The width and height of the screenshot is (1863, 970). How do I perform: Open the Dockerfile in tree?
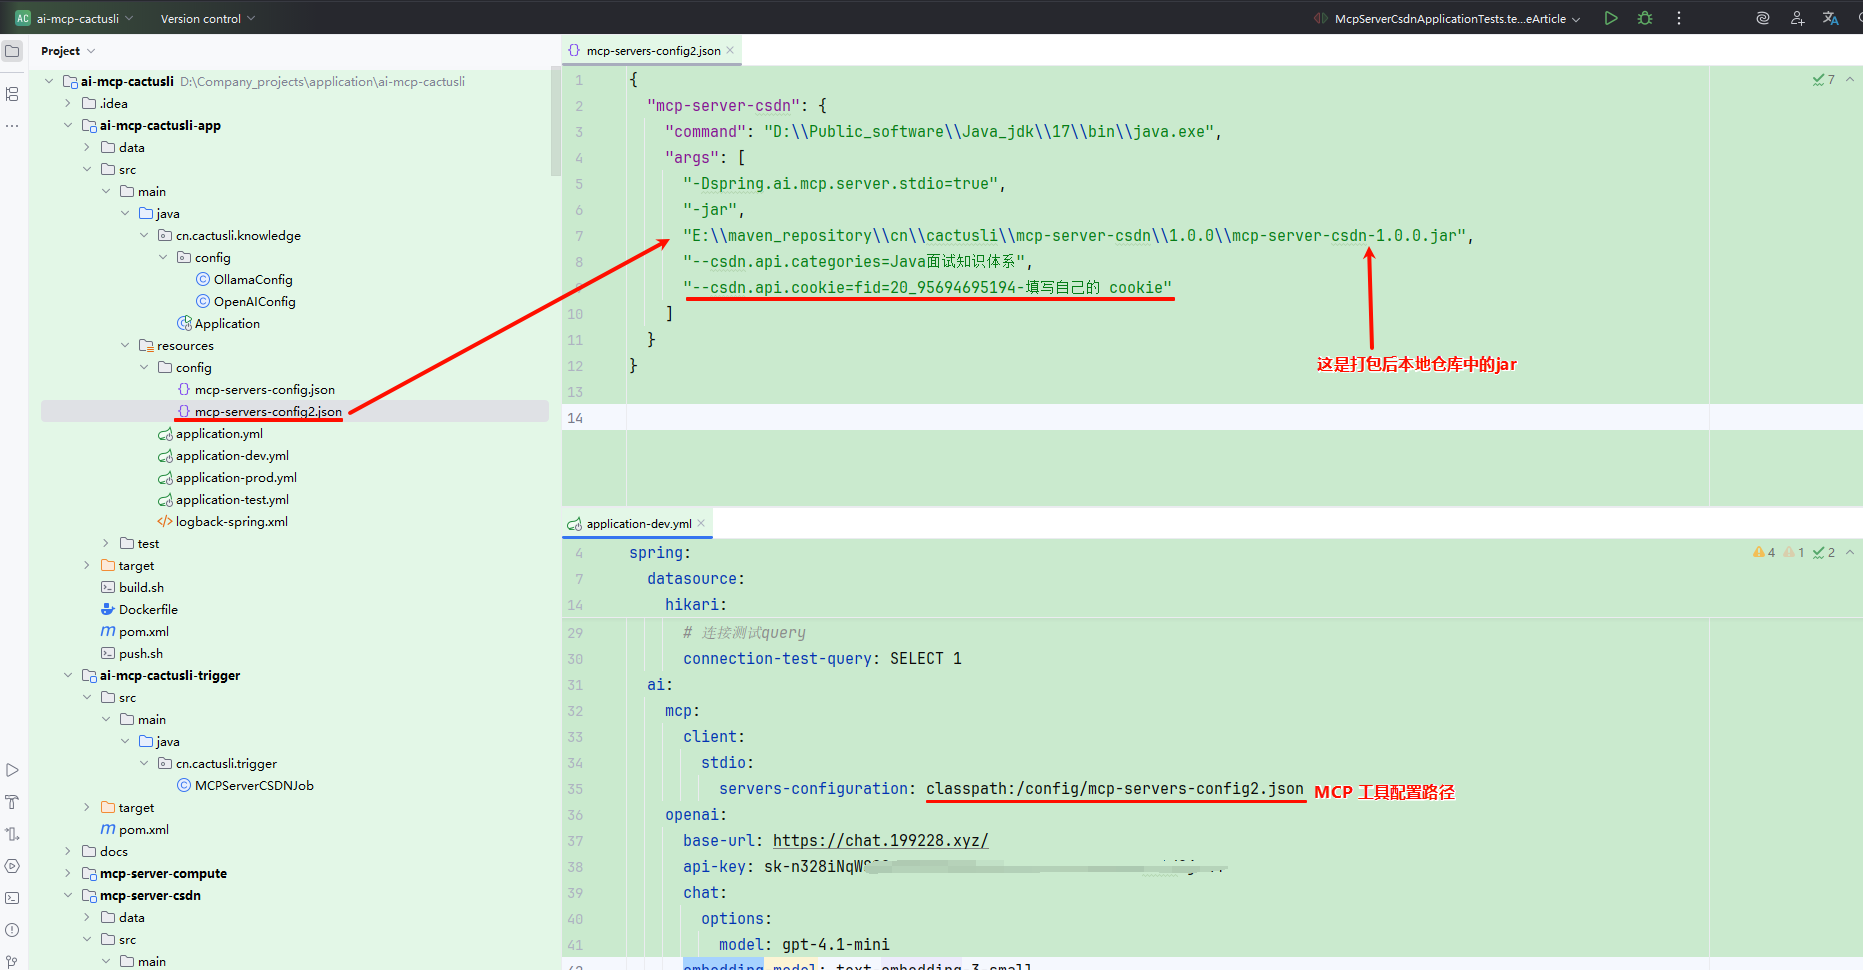pyautogui.click(x=148, y=610)
